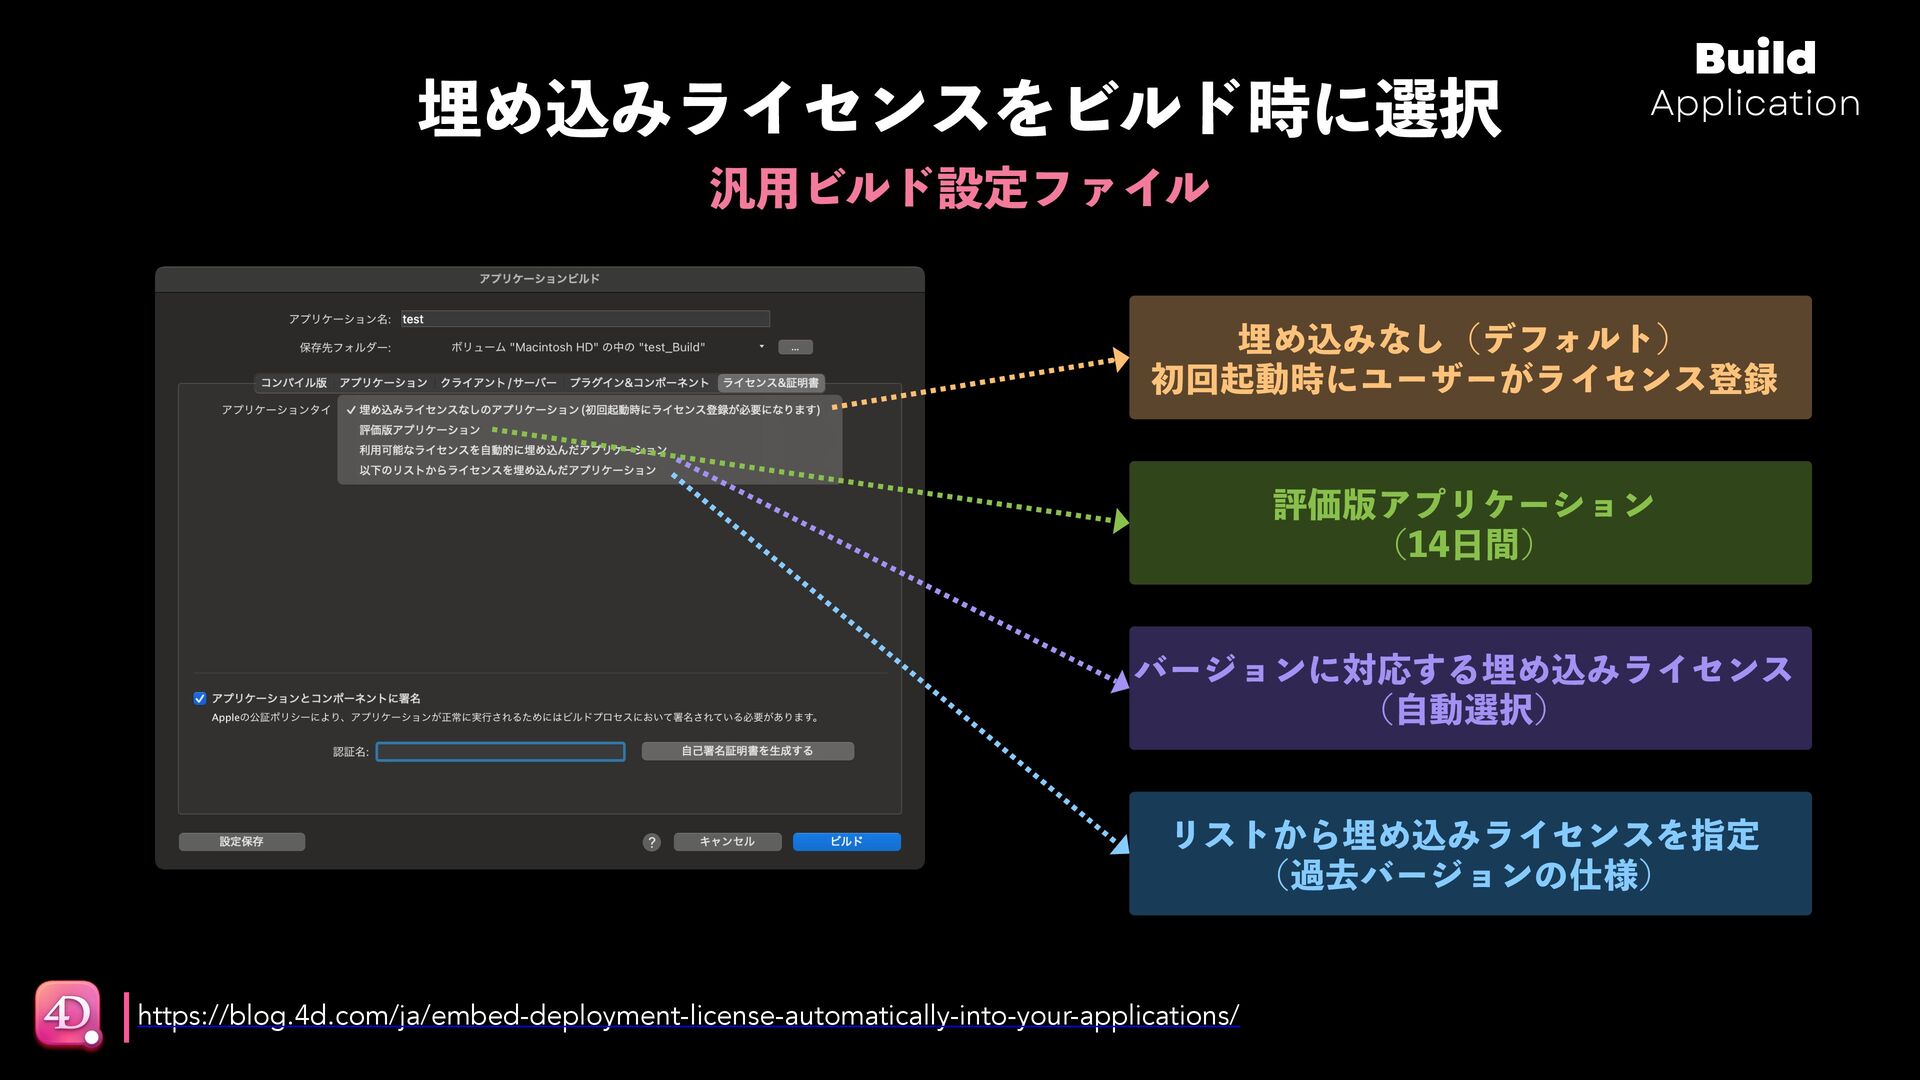
Task: Click the 認証名 input field
Action: point(500,751)
